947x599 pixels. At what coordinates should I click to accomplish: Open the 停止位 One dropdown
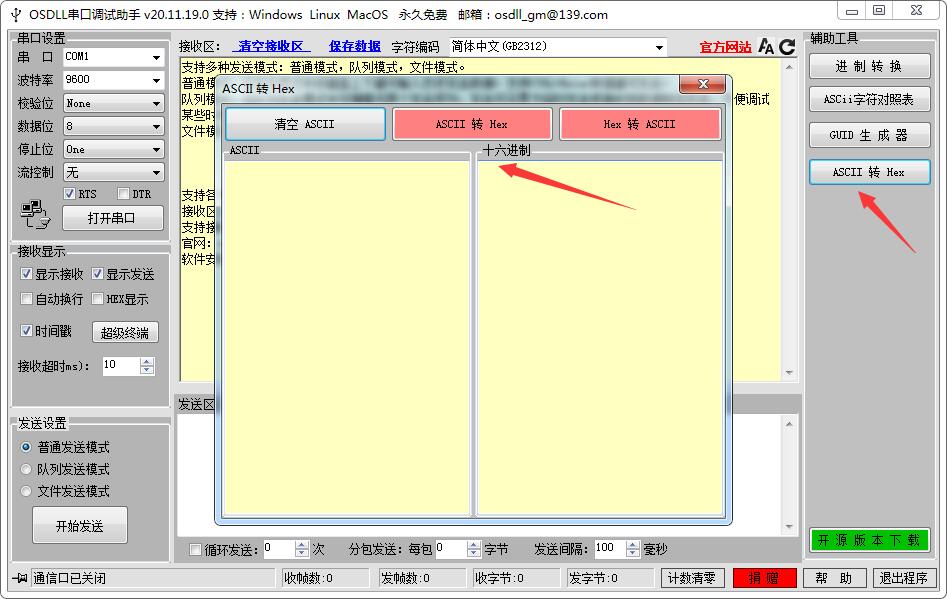114,149
